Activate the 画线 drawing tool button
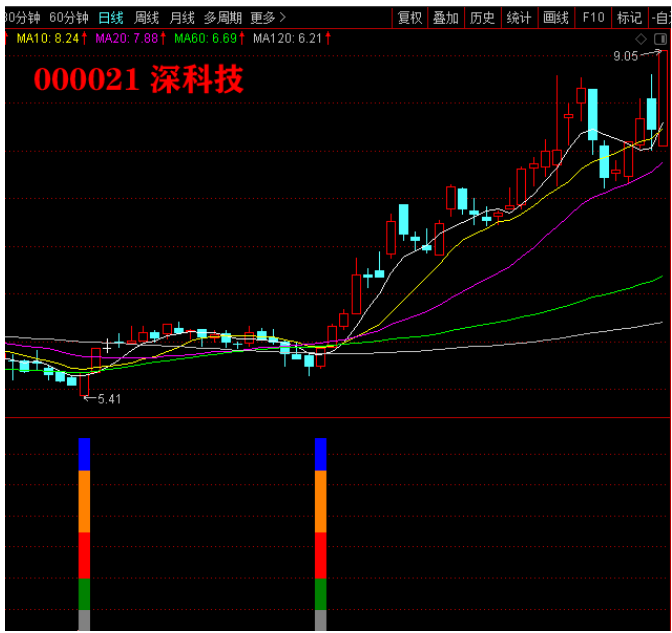 [x=556, y=18]
